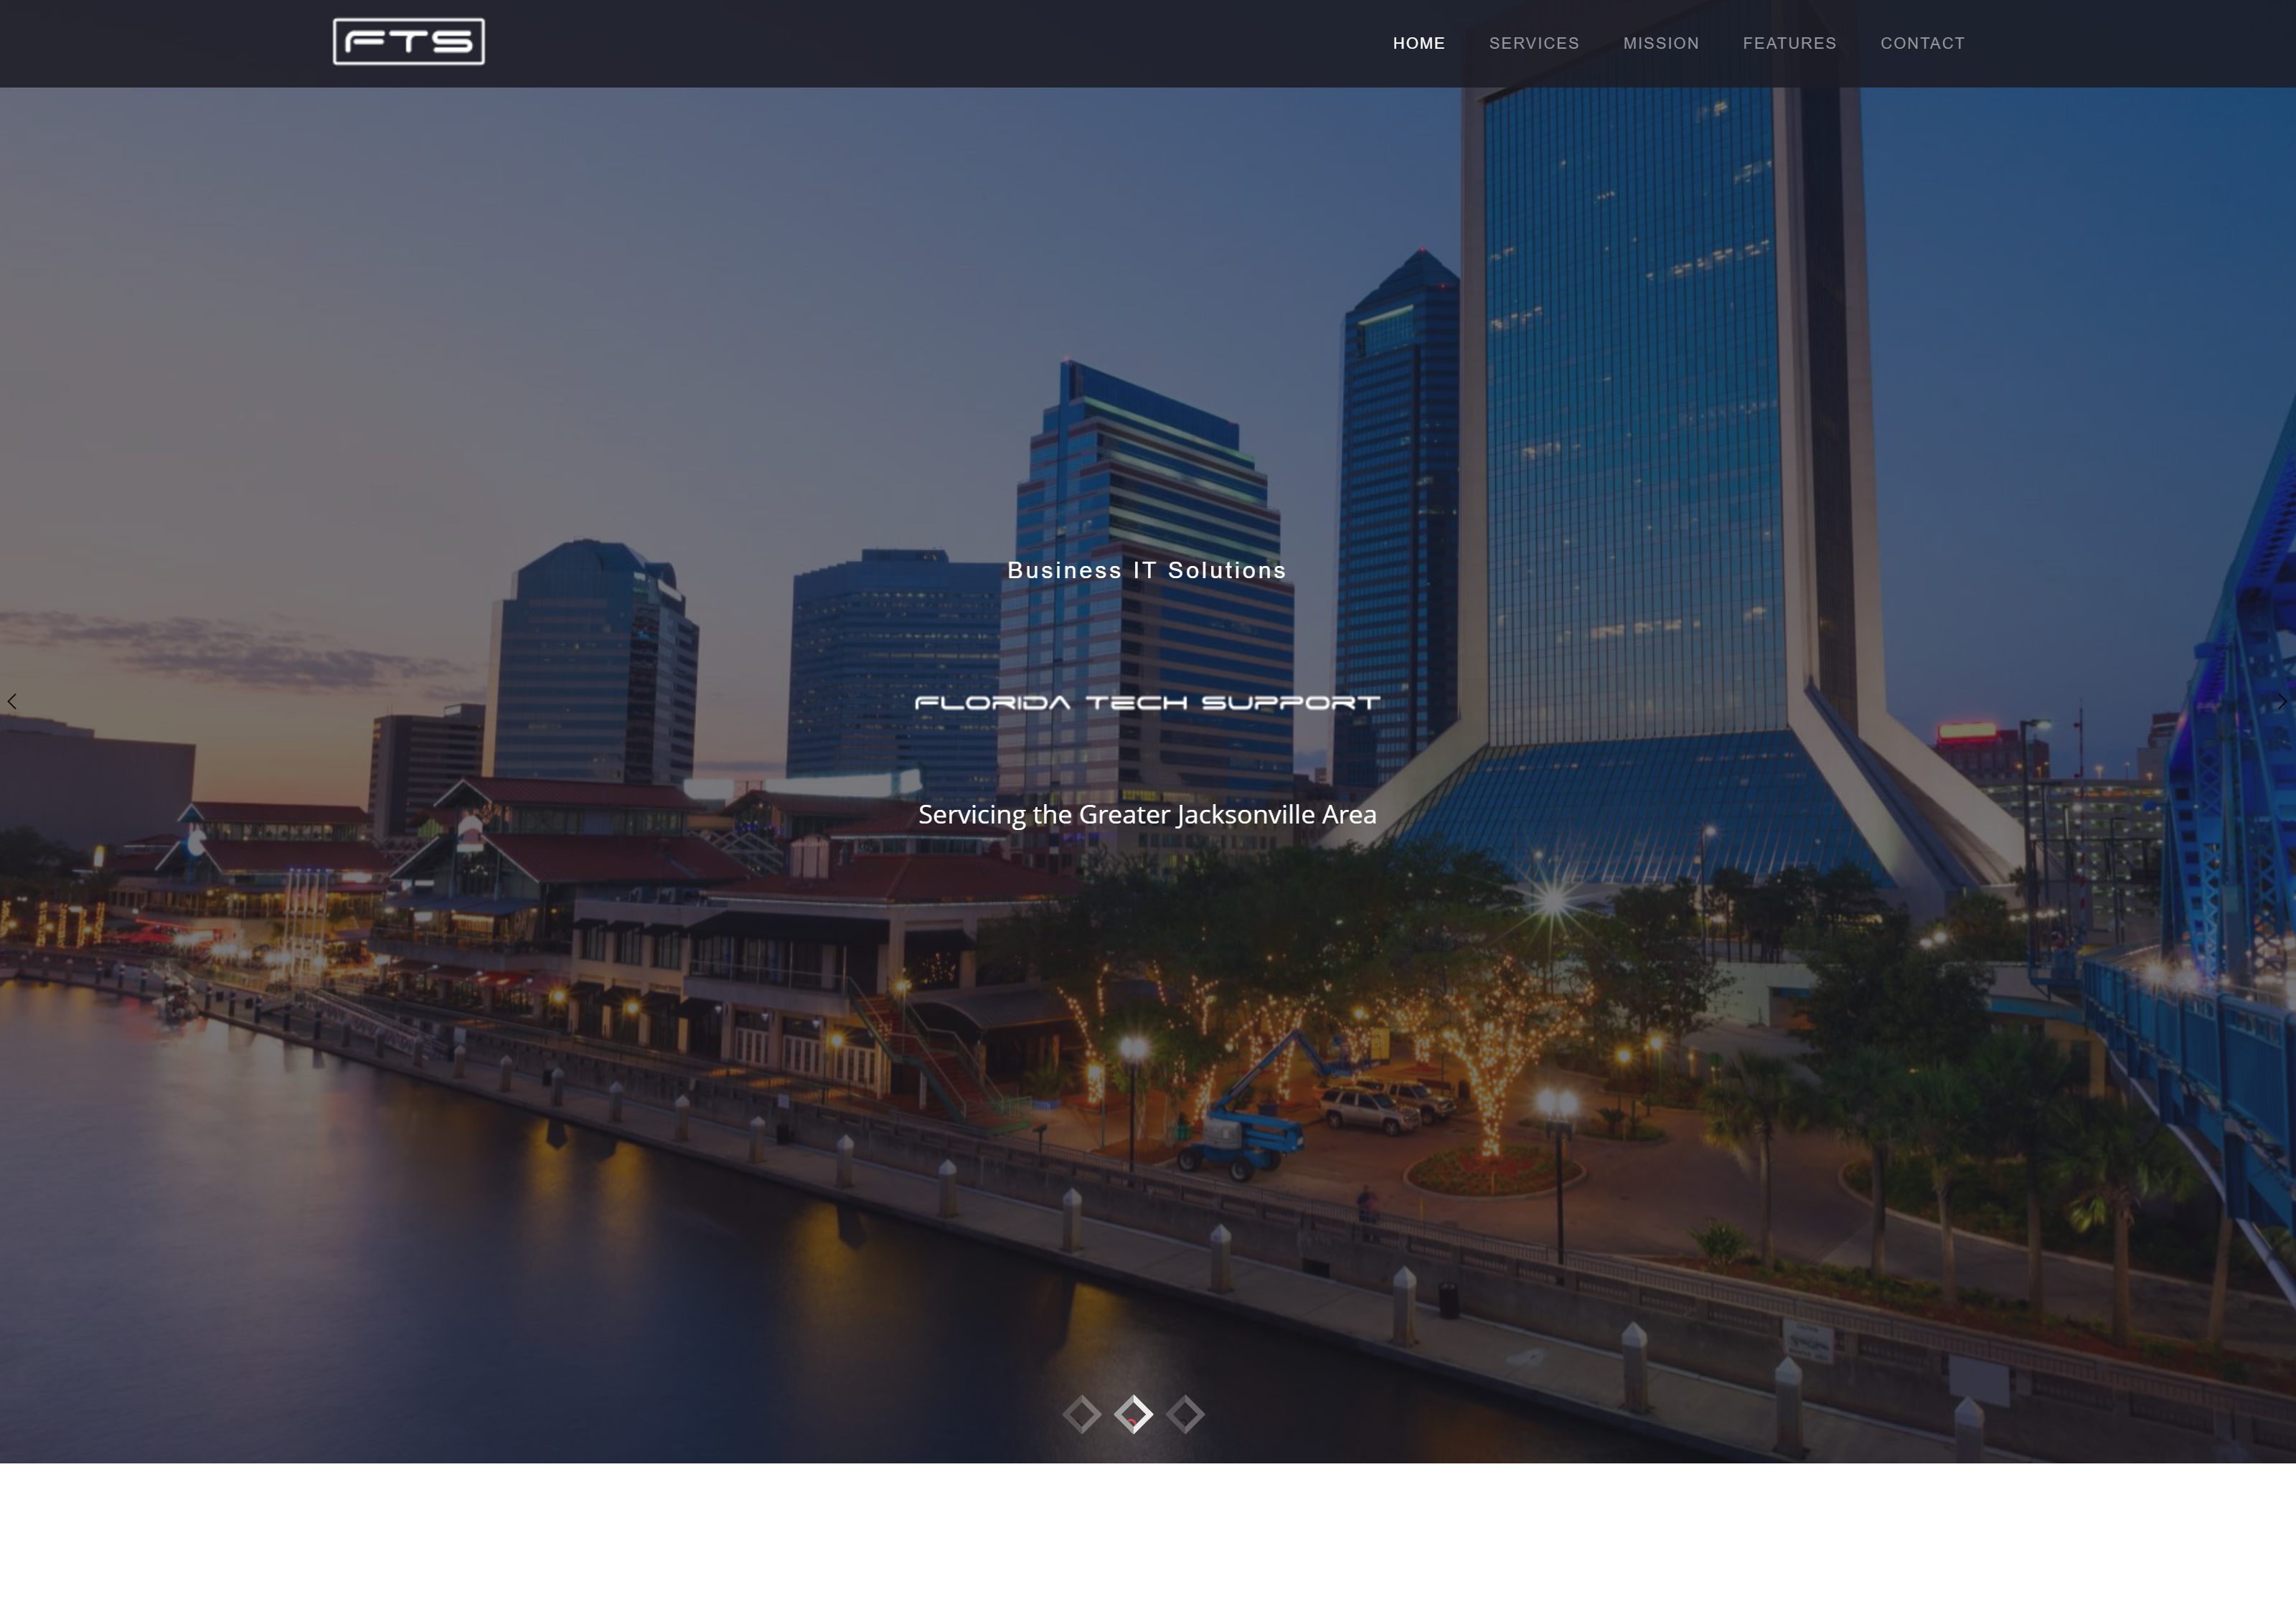Select first diamond slide indicator

tap(1081, 1414)
